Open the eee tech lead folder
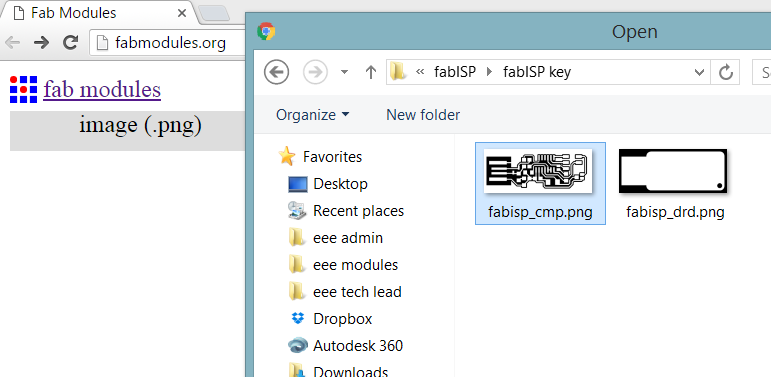Image resolution: width=771 pixels, height=377 pixels. (357, 292)
